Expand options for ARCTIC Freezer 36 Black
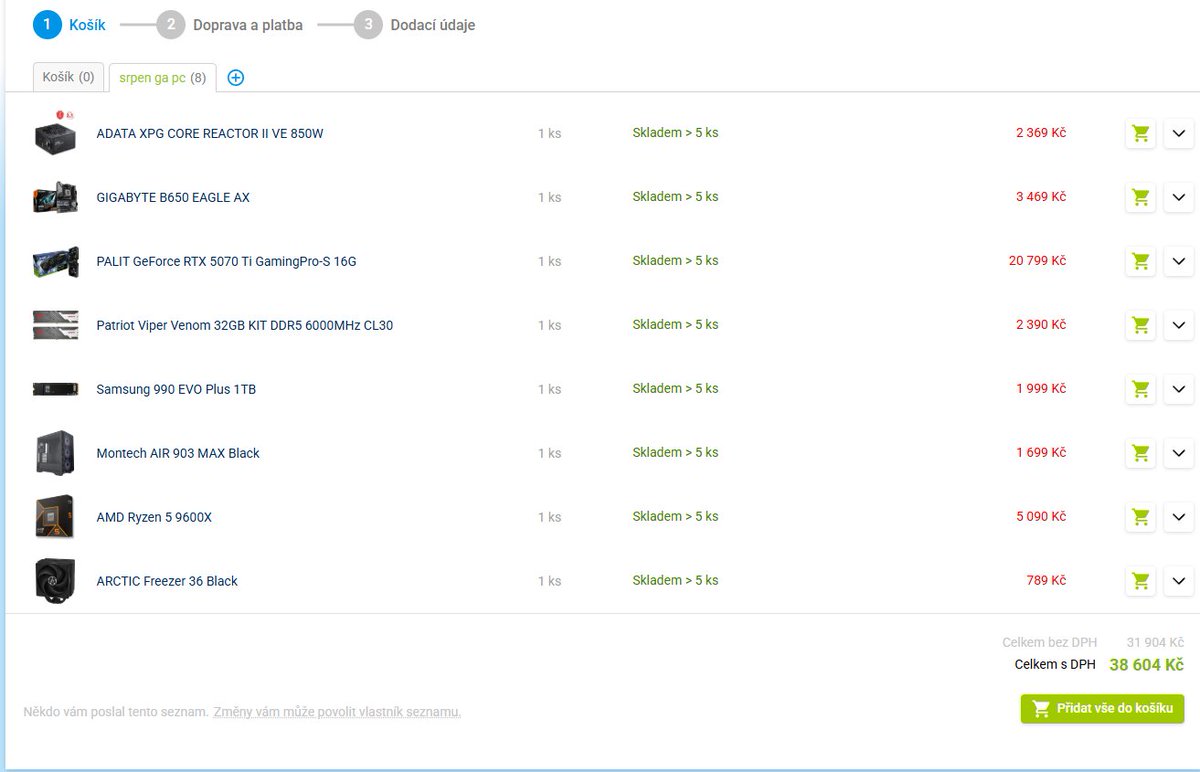This screenshot has width=1200, height=772. 1179,581
